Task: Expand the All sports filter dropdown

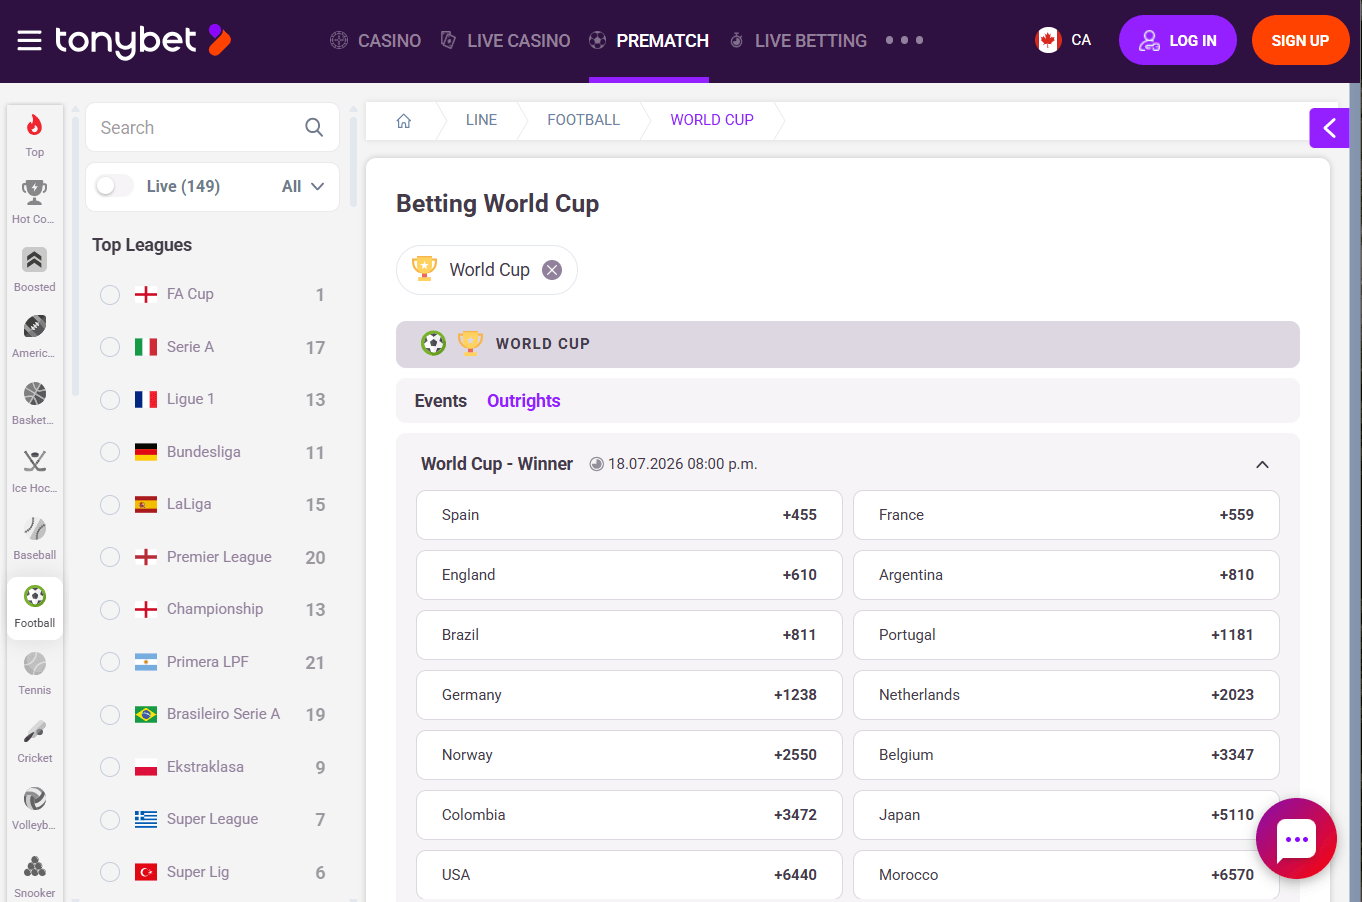Action: click(301, 186)
